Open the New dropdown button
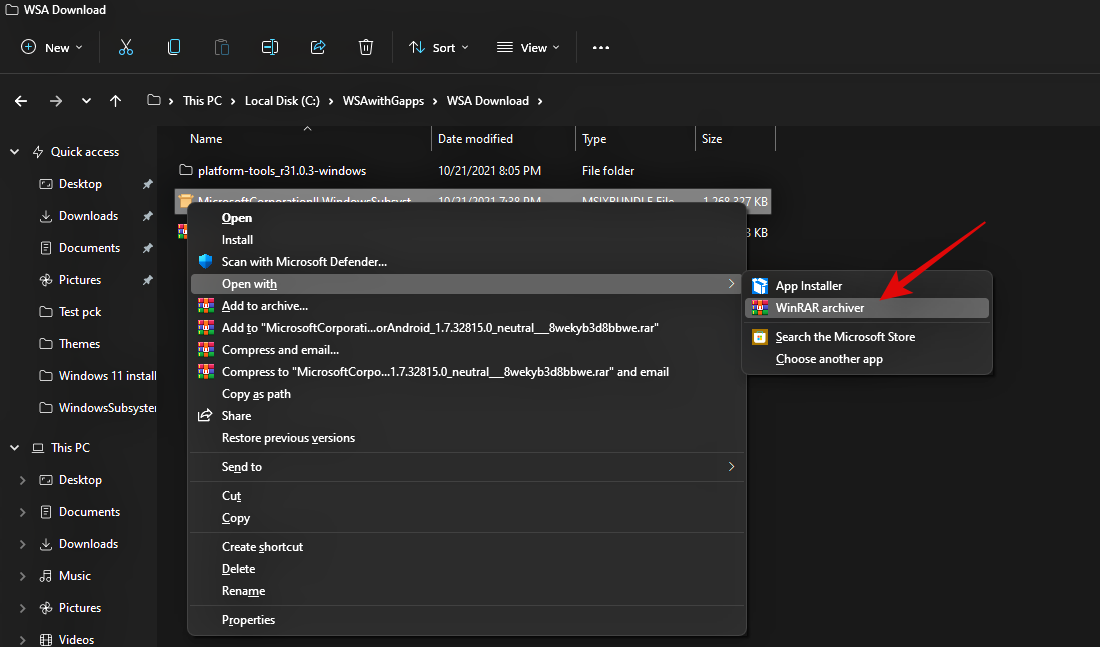Image resolution: width=1100 pixels, height=647 pixels. 52,47
